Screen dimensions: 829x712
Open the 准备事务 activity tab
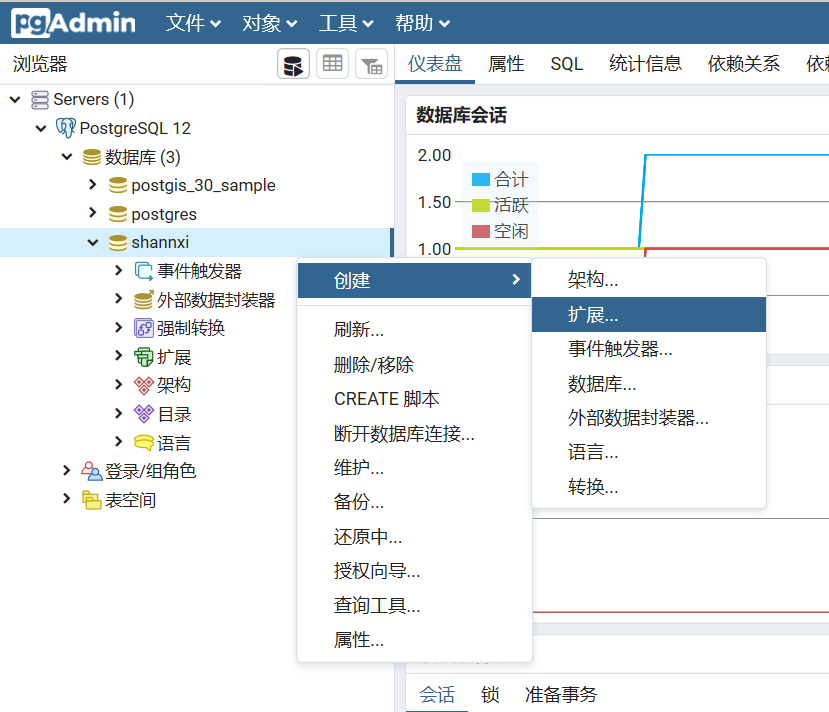[x=561, y=694]
